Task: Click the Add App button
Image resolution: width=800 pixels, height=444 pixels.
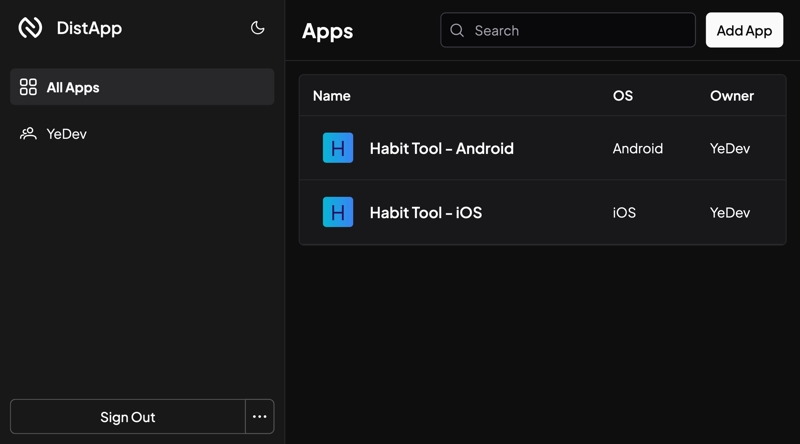Action: point(744,30)
